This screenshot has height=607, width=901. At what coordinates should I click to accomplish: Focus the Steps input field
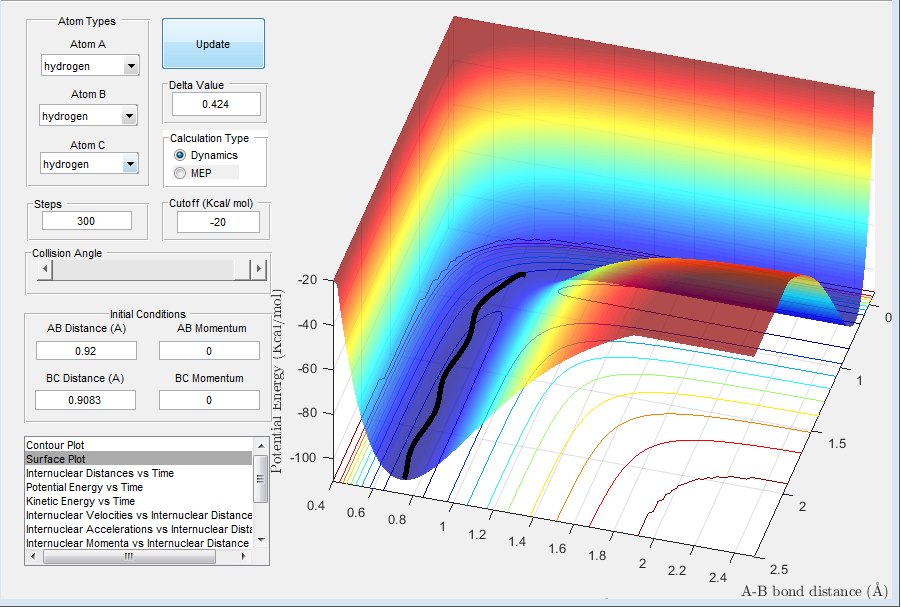tap(87, 221)
